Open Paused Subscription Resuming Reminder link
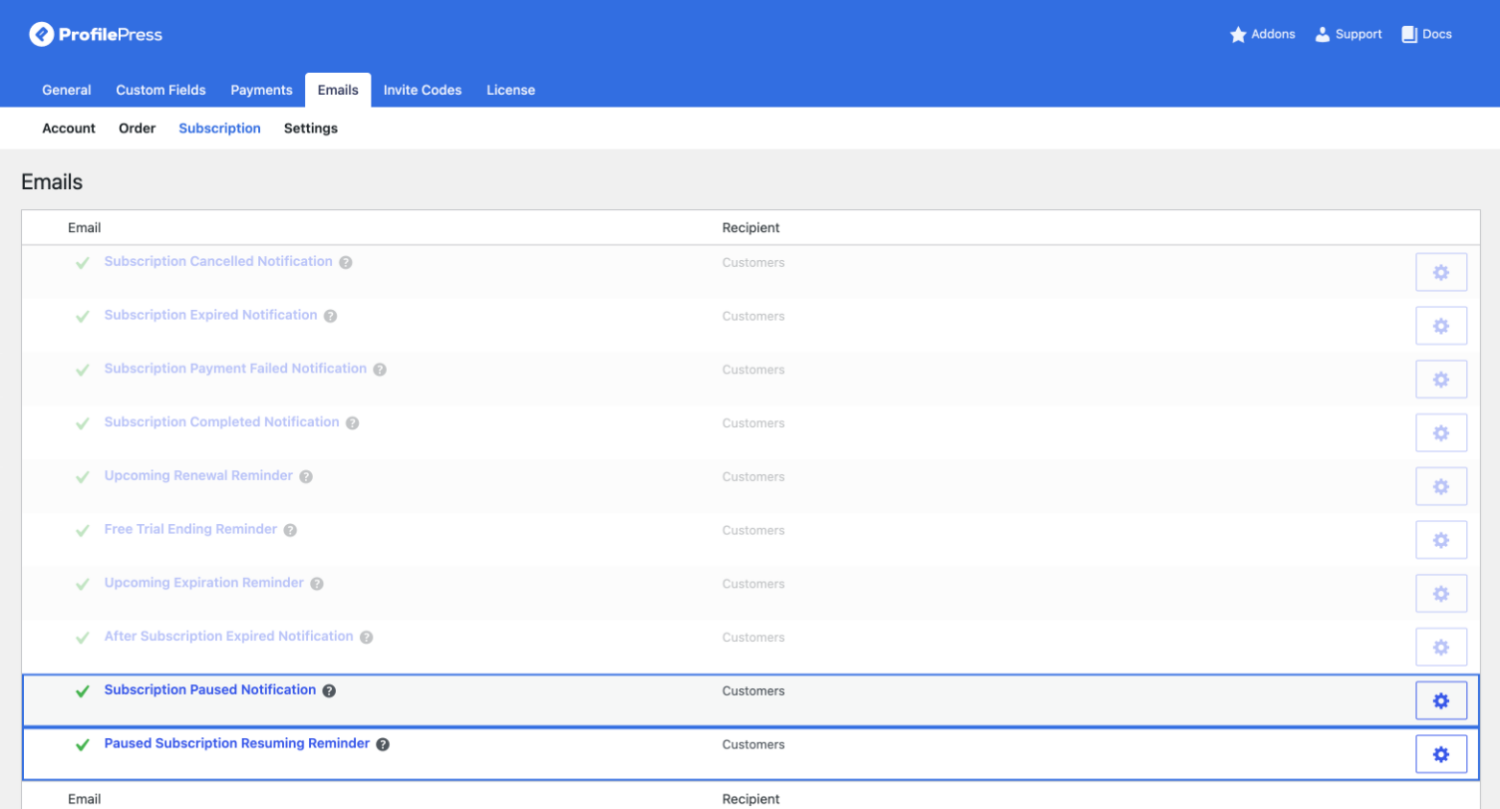1500x809 pixels. point(237,743)
